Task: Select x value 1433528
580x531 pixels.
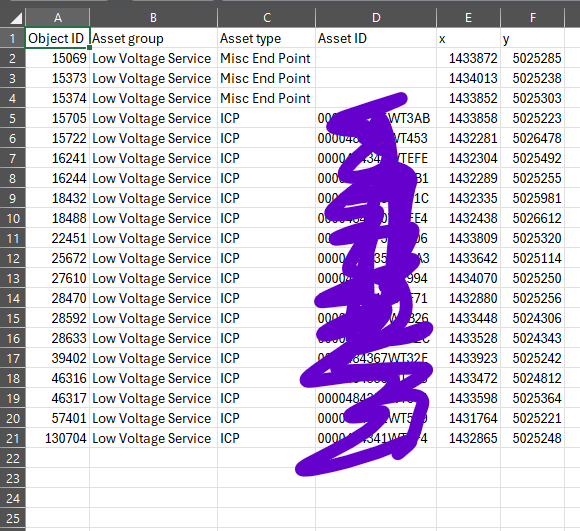Action: [x=468, y=338]
